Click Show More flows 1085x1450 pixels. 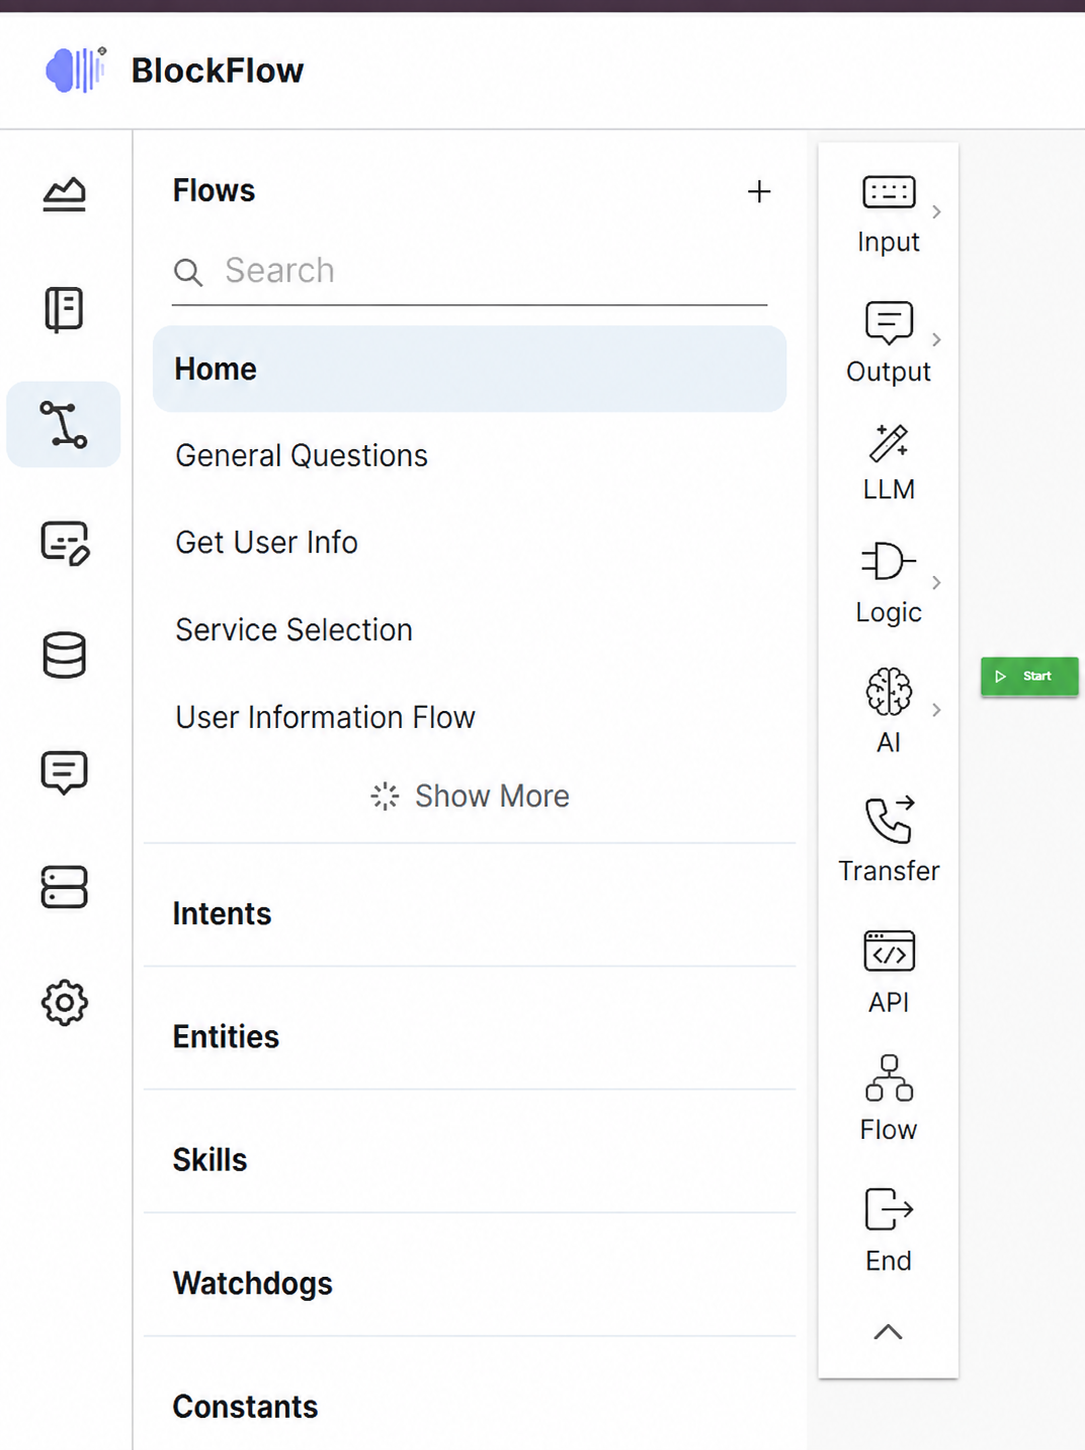coord(470,796)
